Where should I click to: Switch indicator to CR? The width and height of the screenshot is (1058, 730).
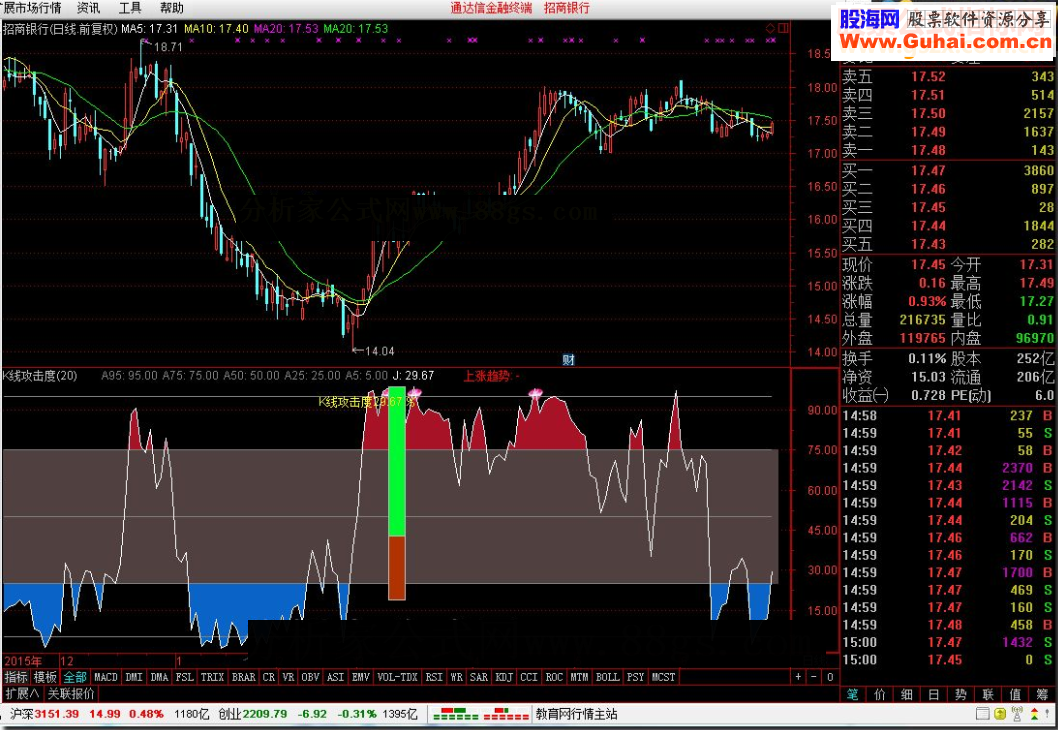pyautogui.click(x=269, y=677)
